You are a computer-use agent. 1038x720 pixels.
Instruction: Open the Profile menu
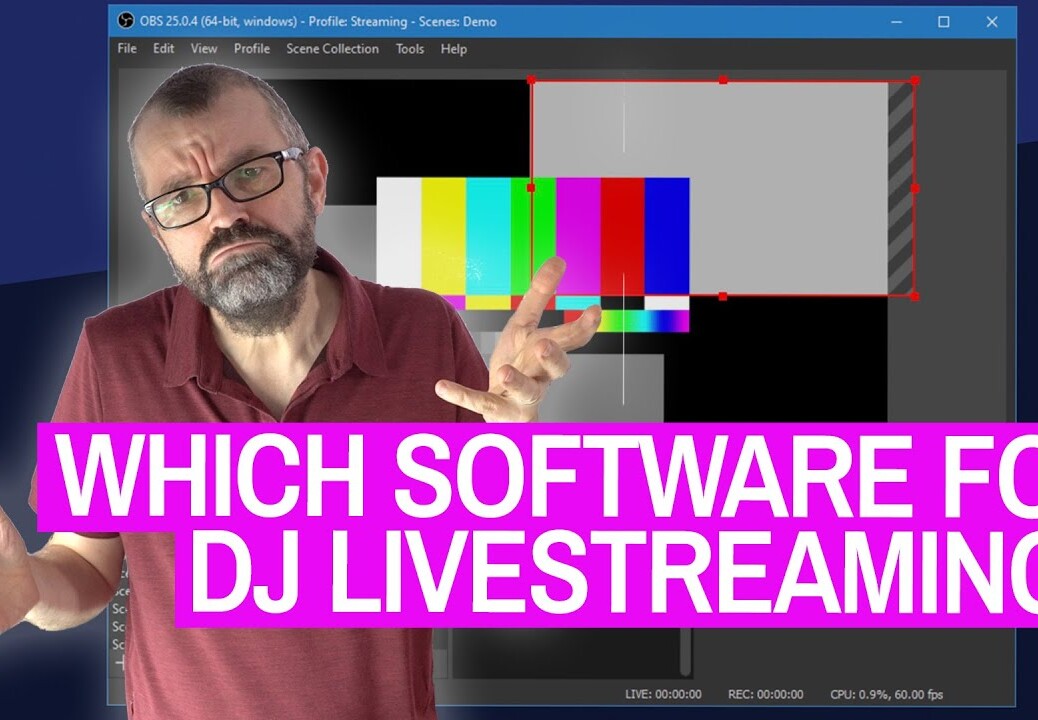(252, 48)
